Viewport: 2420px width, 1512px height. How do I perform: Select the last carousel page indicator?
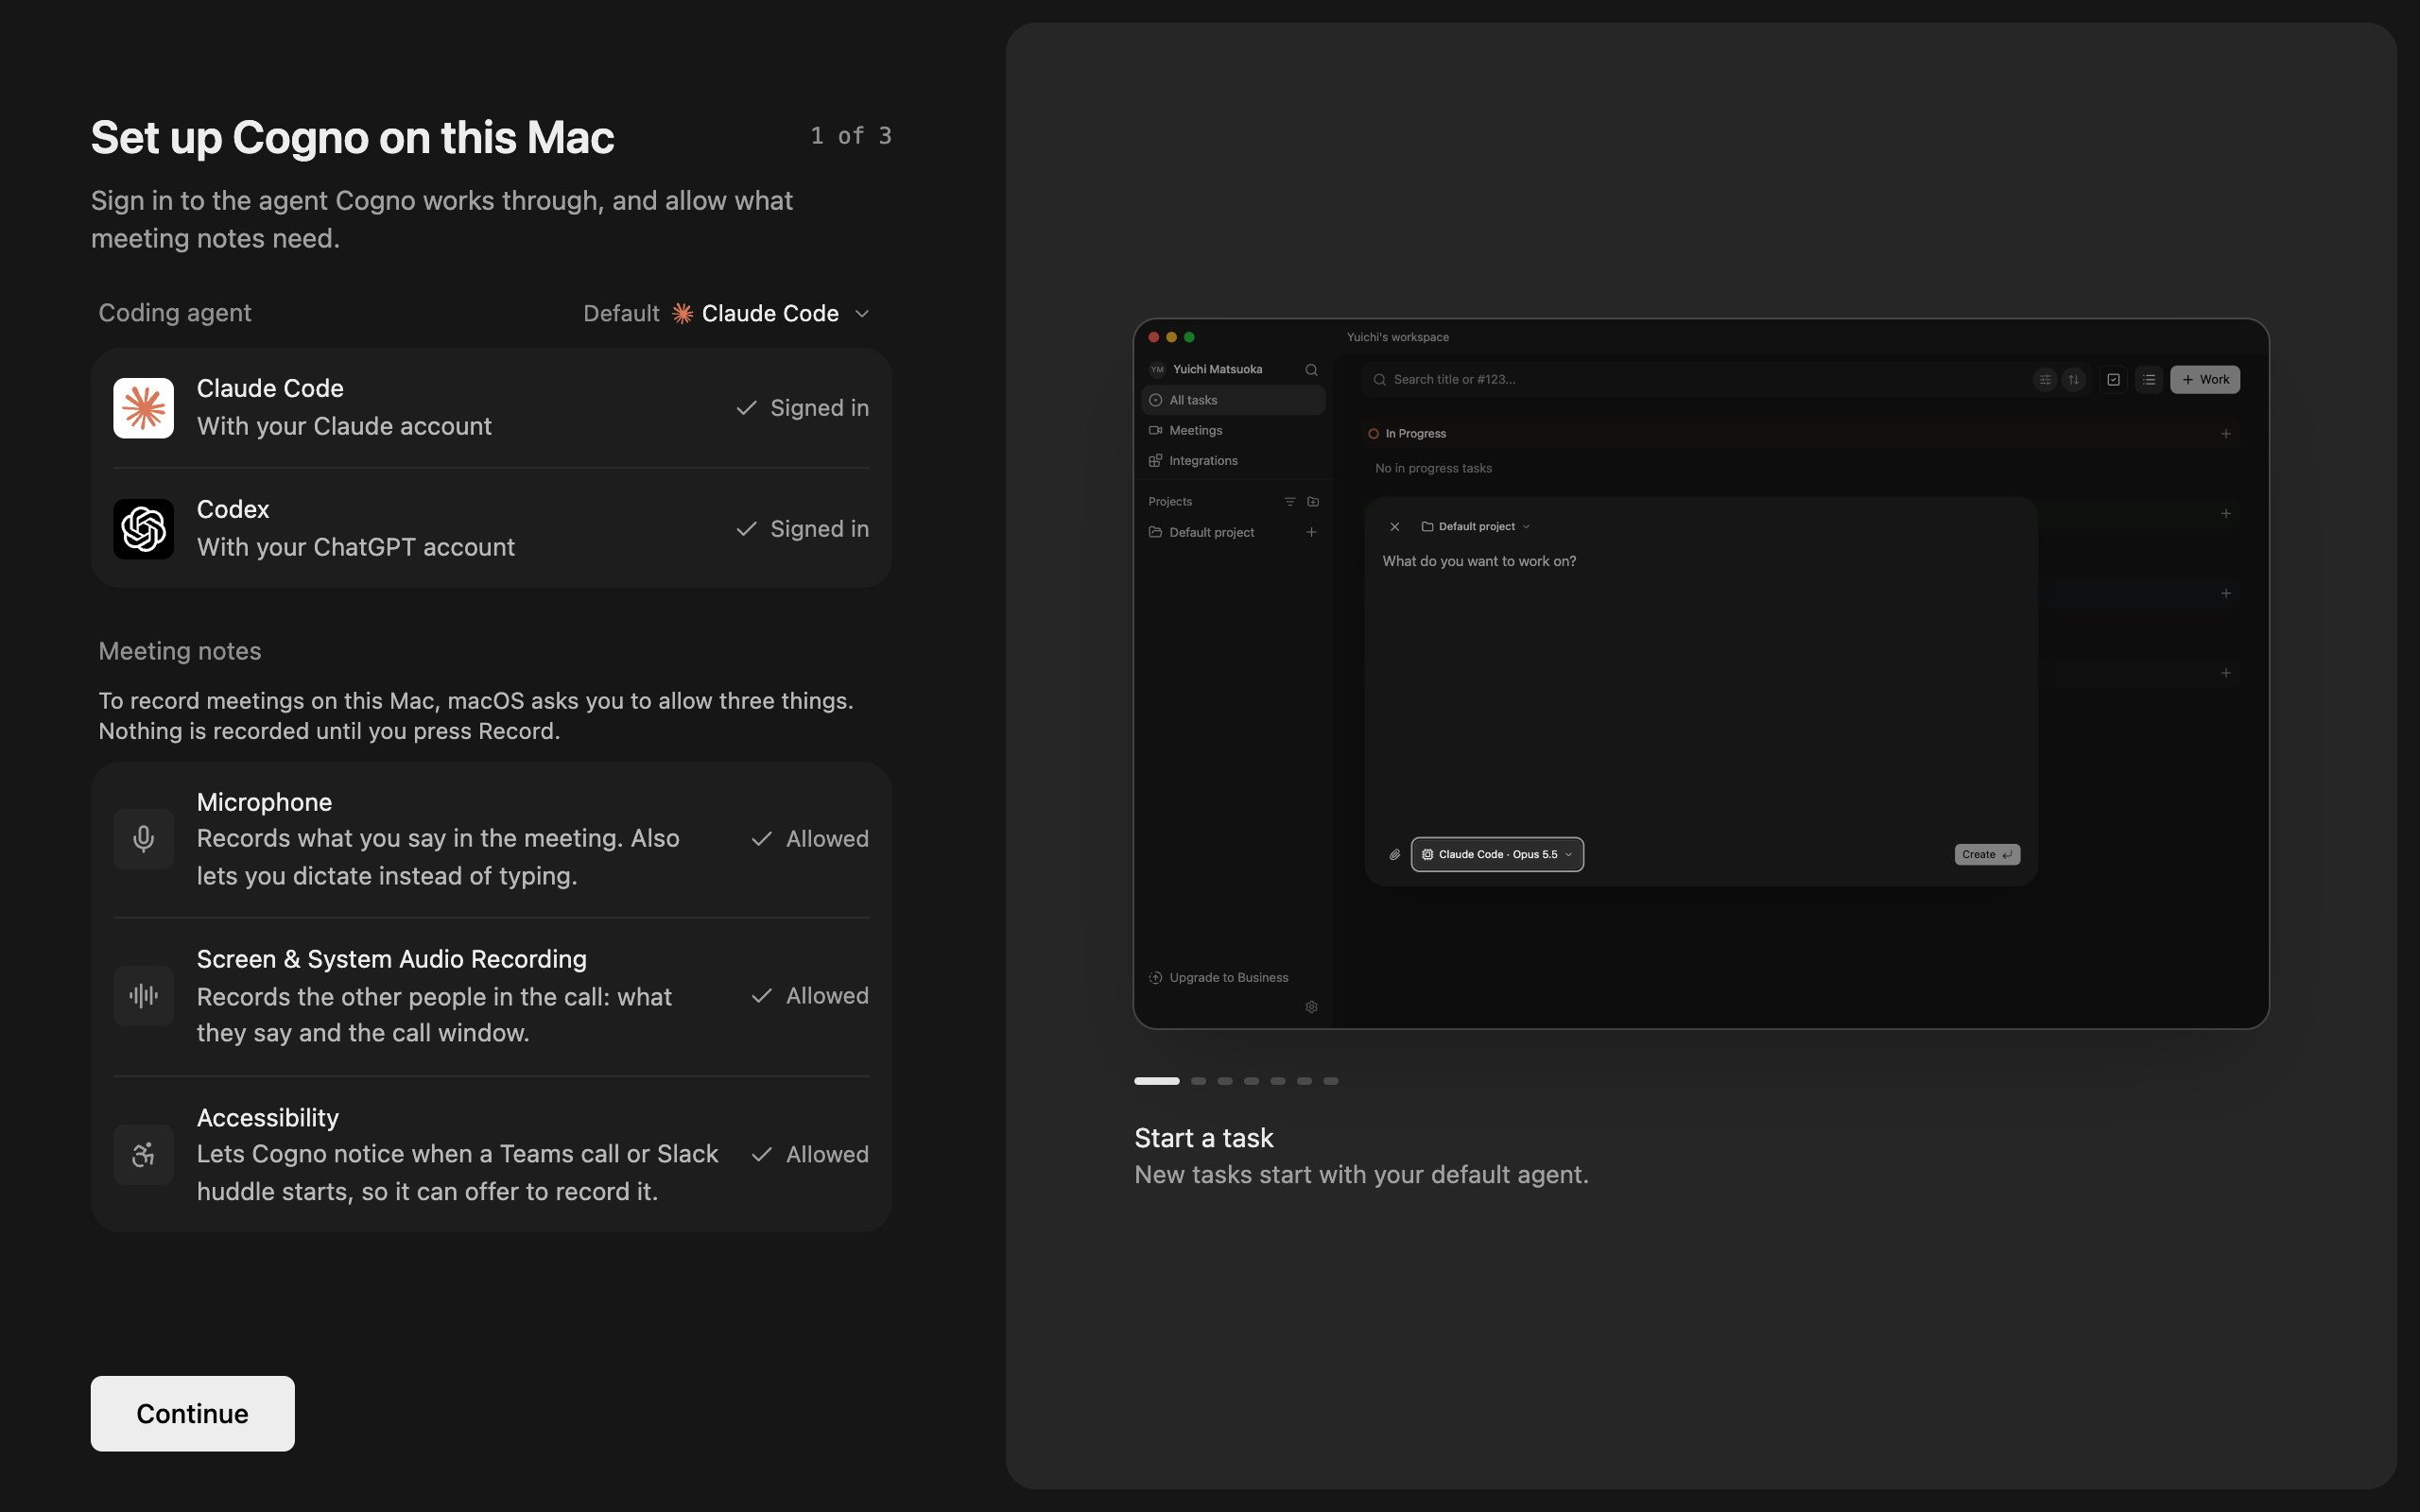coord(1331,1081)
